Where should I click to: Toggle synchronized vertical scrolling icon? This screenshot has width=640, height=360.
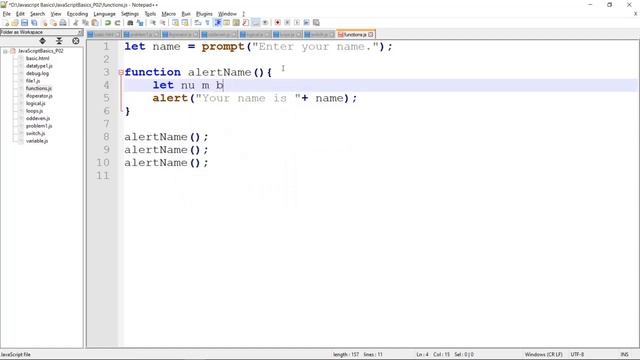[175, 23]
